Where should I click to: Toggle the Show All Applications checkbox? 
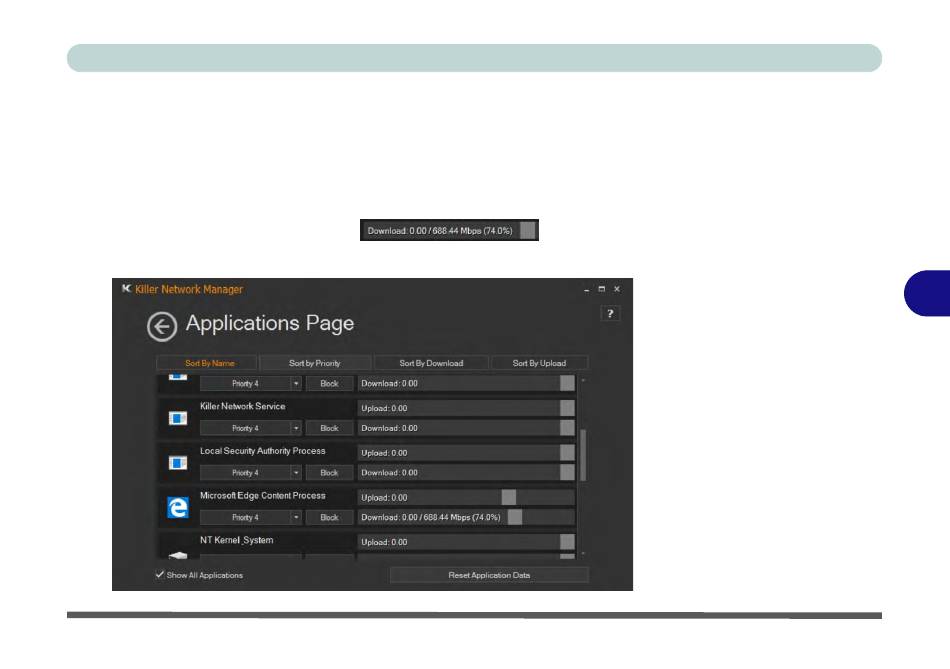pos(160,574)
